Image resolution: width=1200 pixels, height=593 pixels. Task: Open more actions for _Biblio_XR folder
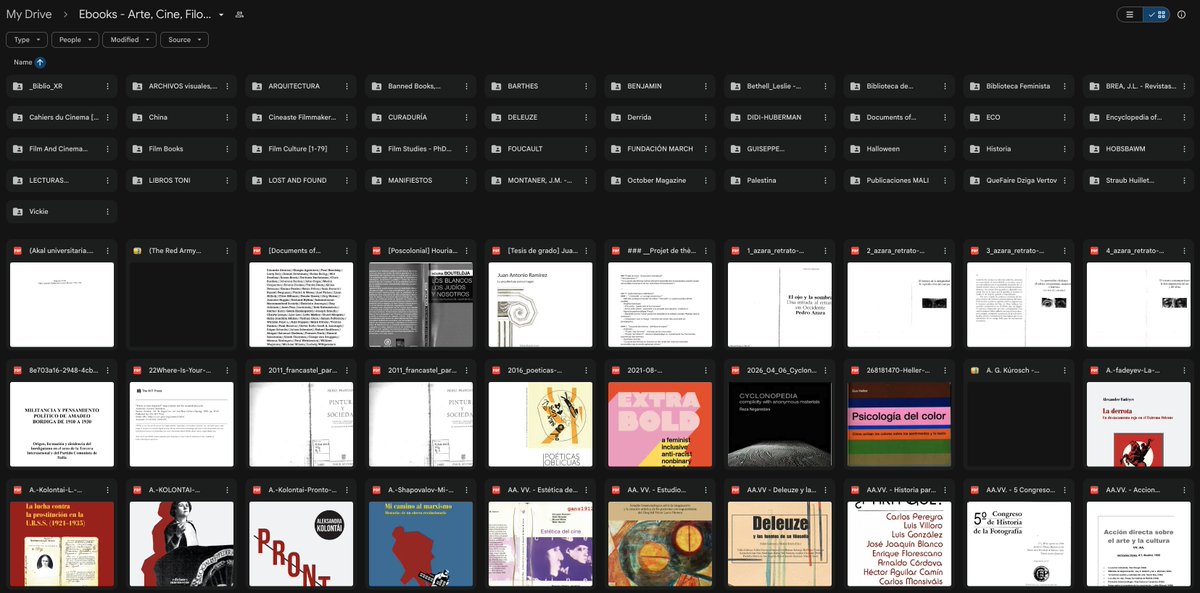109,86
